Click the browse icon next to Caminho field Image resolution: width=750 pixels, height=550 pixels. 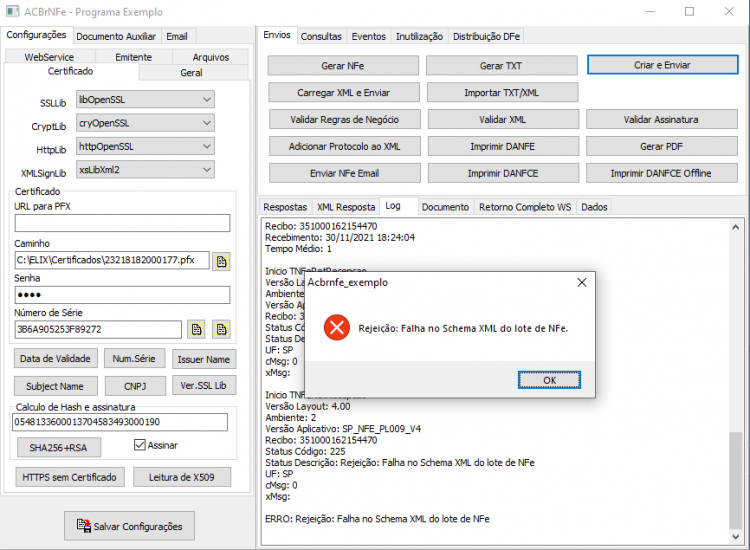click(221, 261)
